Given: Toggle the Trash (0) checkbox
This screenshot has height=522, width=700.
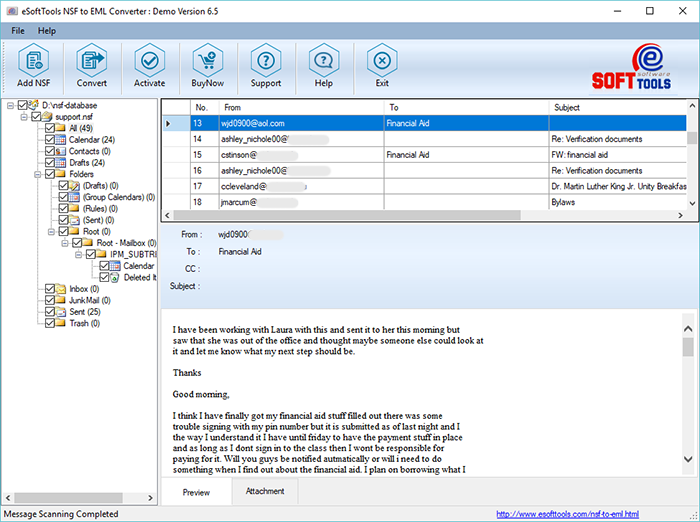Looking at the screenshot, I should pyautogui.click(x=50, y=323).
